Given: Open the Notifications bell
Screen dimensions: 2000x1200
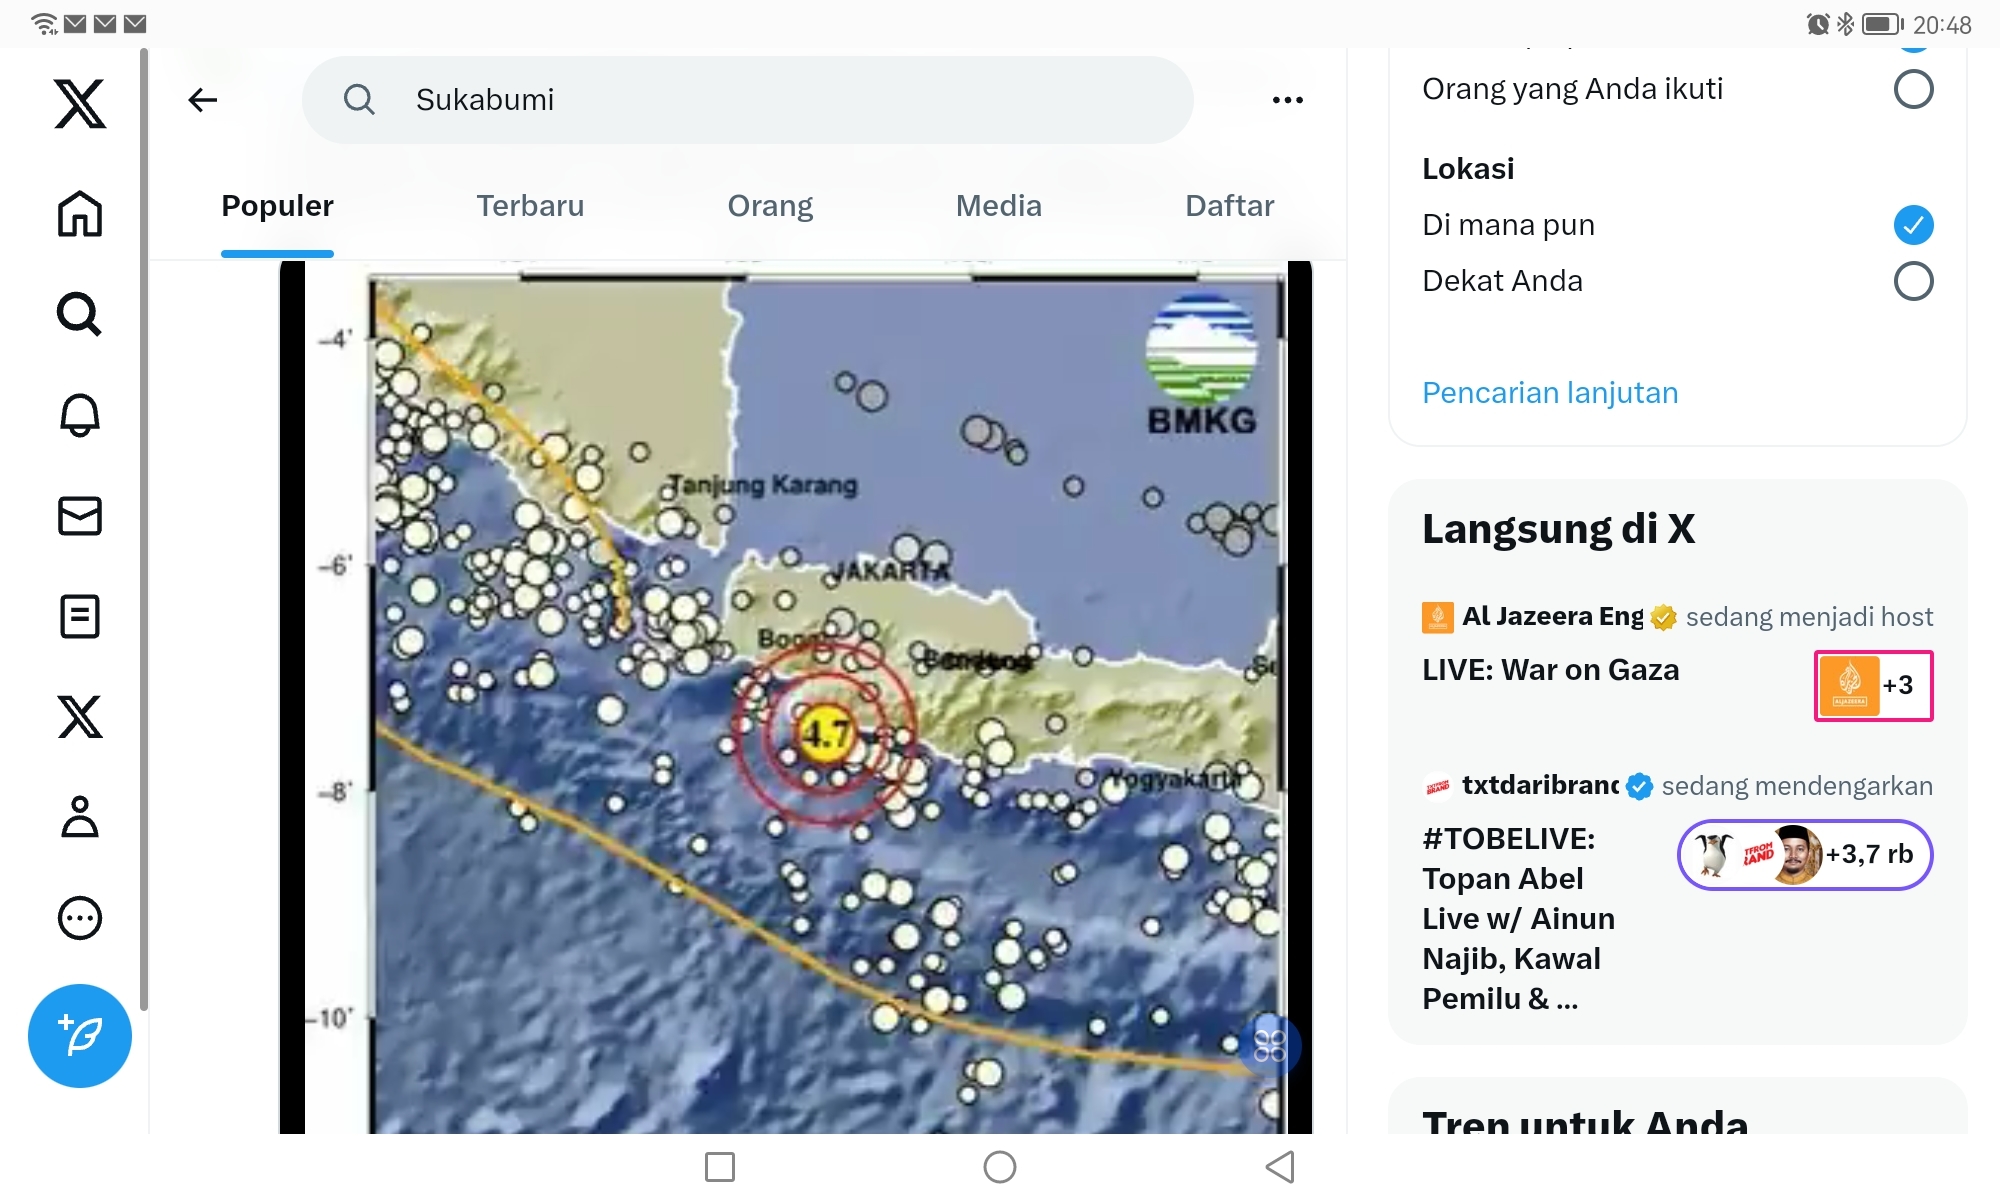Looking at the screenshot, I should (x=80, y=415).
